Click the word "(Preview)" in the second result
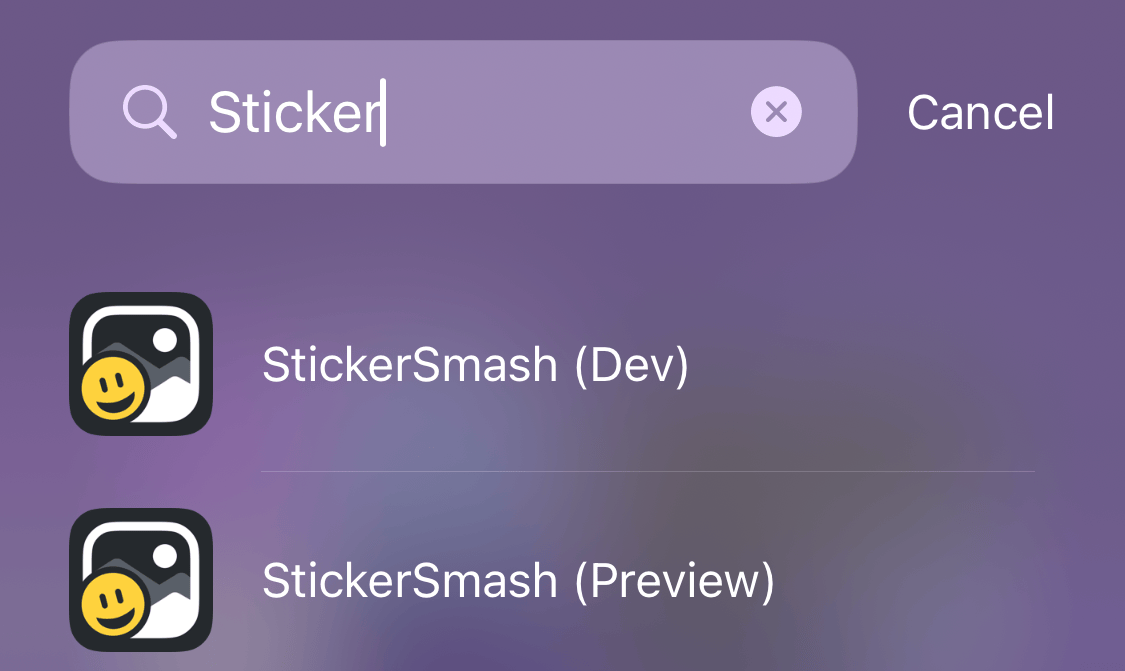1125x671 pixels. 675,581
